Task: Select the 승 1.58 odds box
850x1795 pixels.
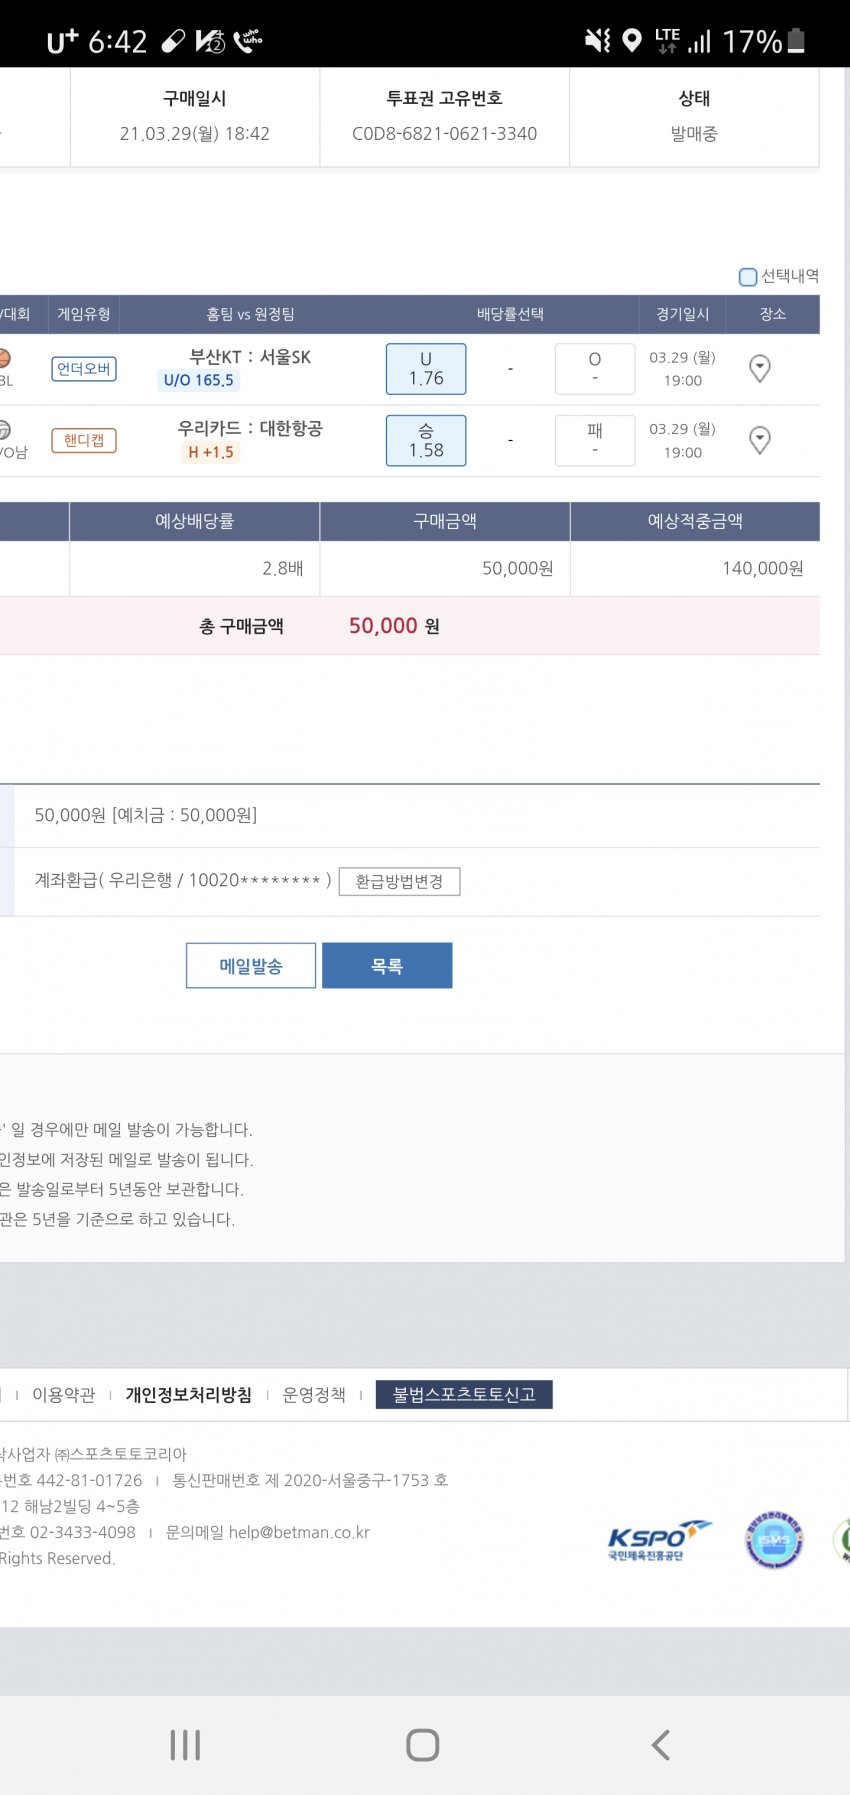Action: pos(426,440)
